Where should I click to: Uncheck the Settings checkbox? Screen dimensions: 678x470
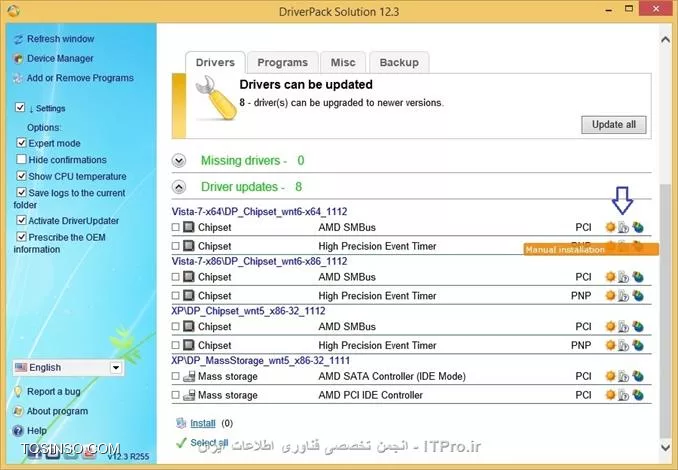click(20, 107)
